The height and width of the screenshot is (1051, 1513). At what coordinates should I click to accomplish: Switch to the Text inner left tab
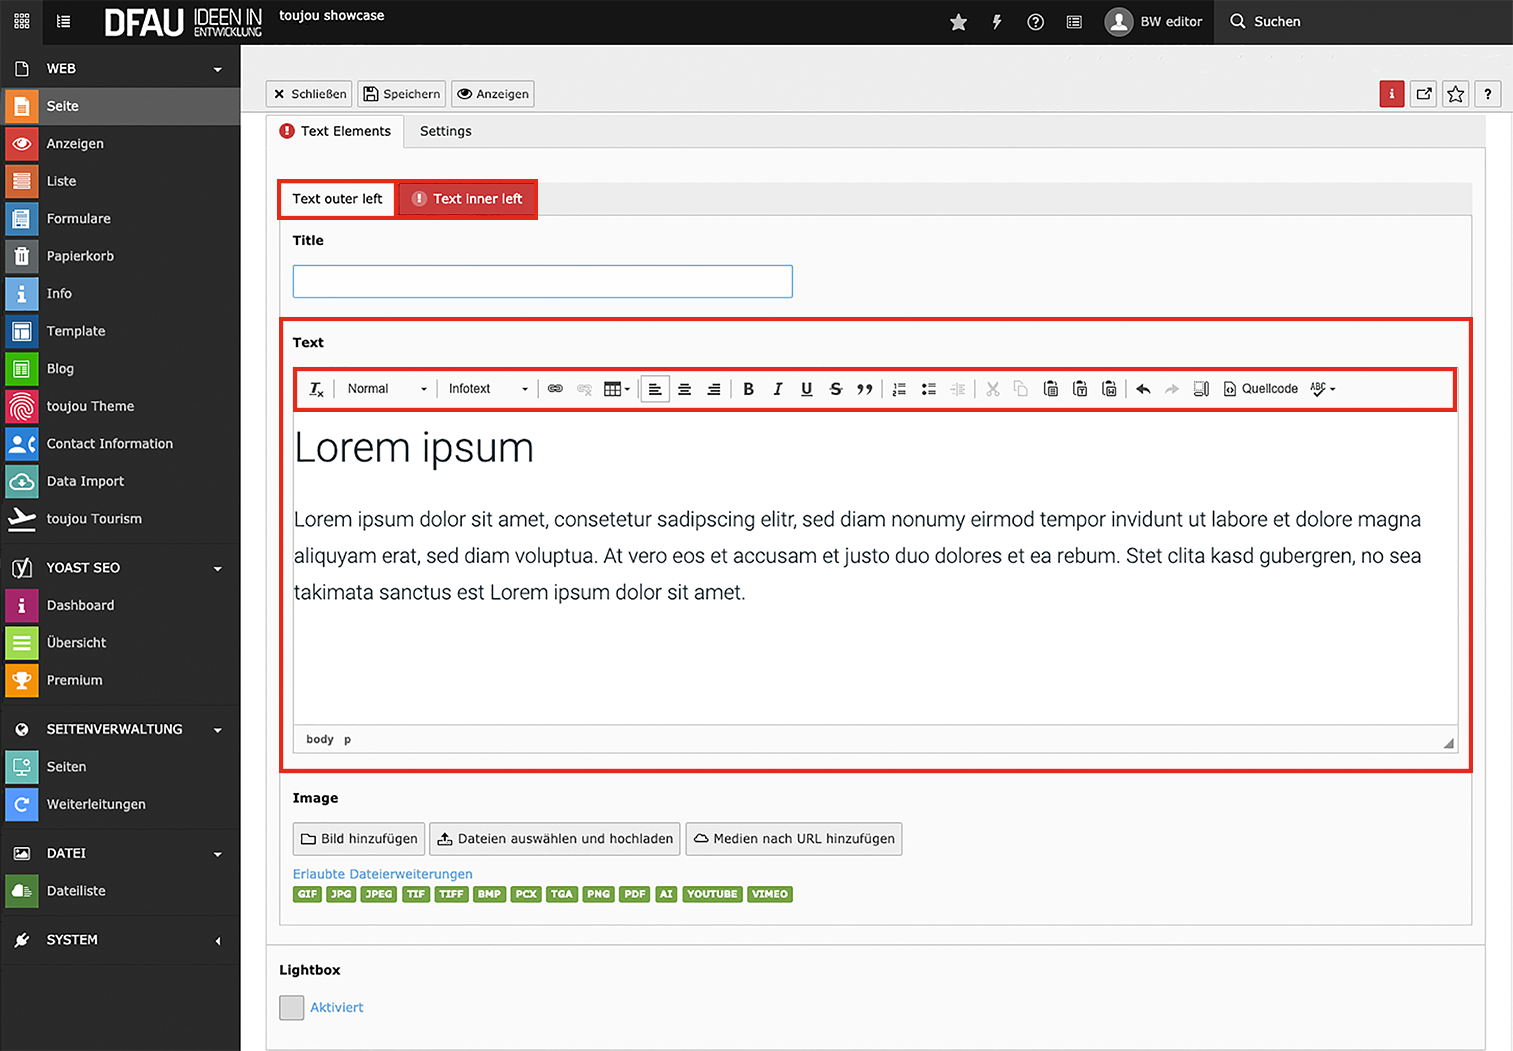468,199
